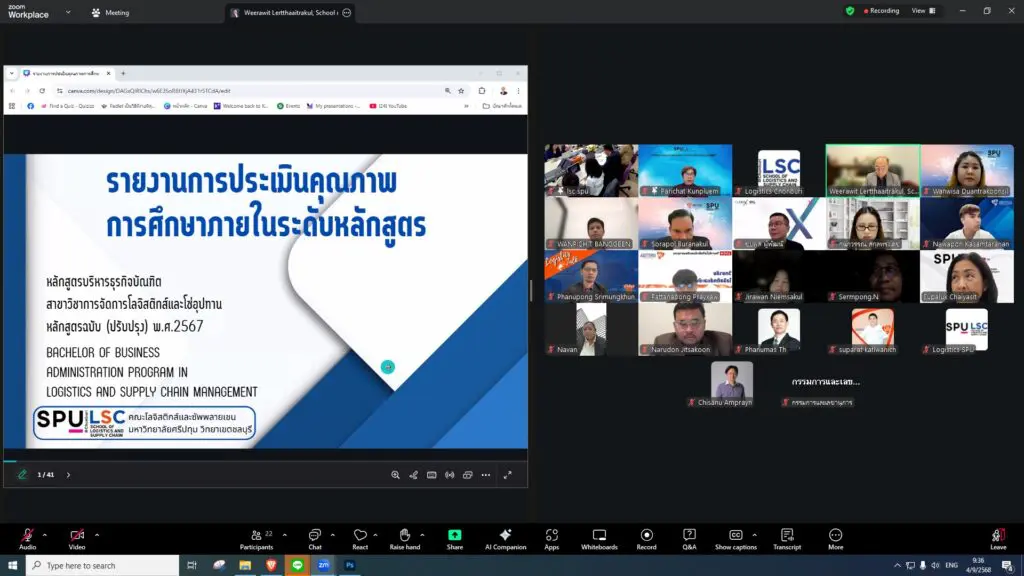Open Whiteboards from the toolbar
The image size is (1024, 576).
[599, 537]
